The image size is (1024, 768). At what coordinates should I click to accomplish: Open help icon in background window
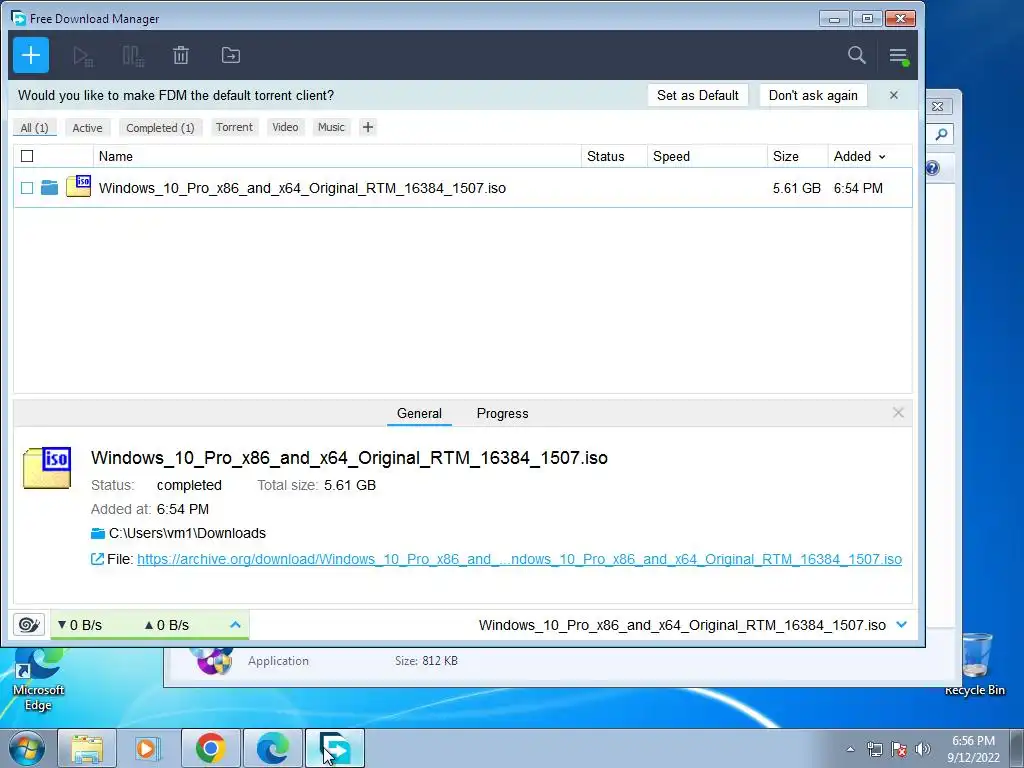933,168
